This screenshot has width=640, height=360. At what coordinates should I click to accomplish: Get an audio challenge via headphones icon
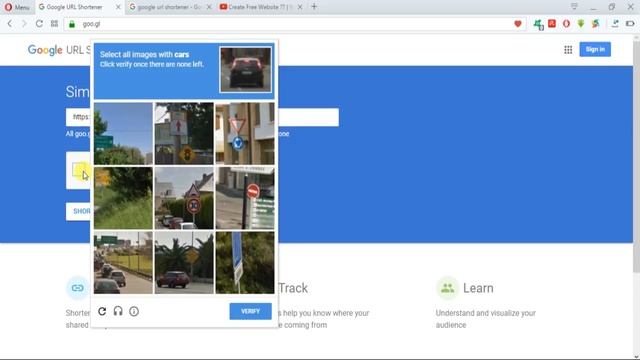pyautogui.click(x=118, y=311)
